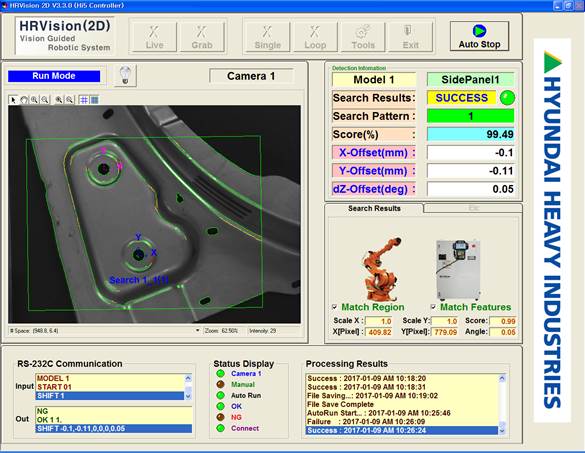Open the dropdown arrow in image status bar

198,331
